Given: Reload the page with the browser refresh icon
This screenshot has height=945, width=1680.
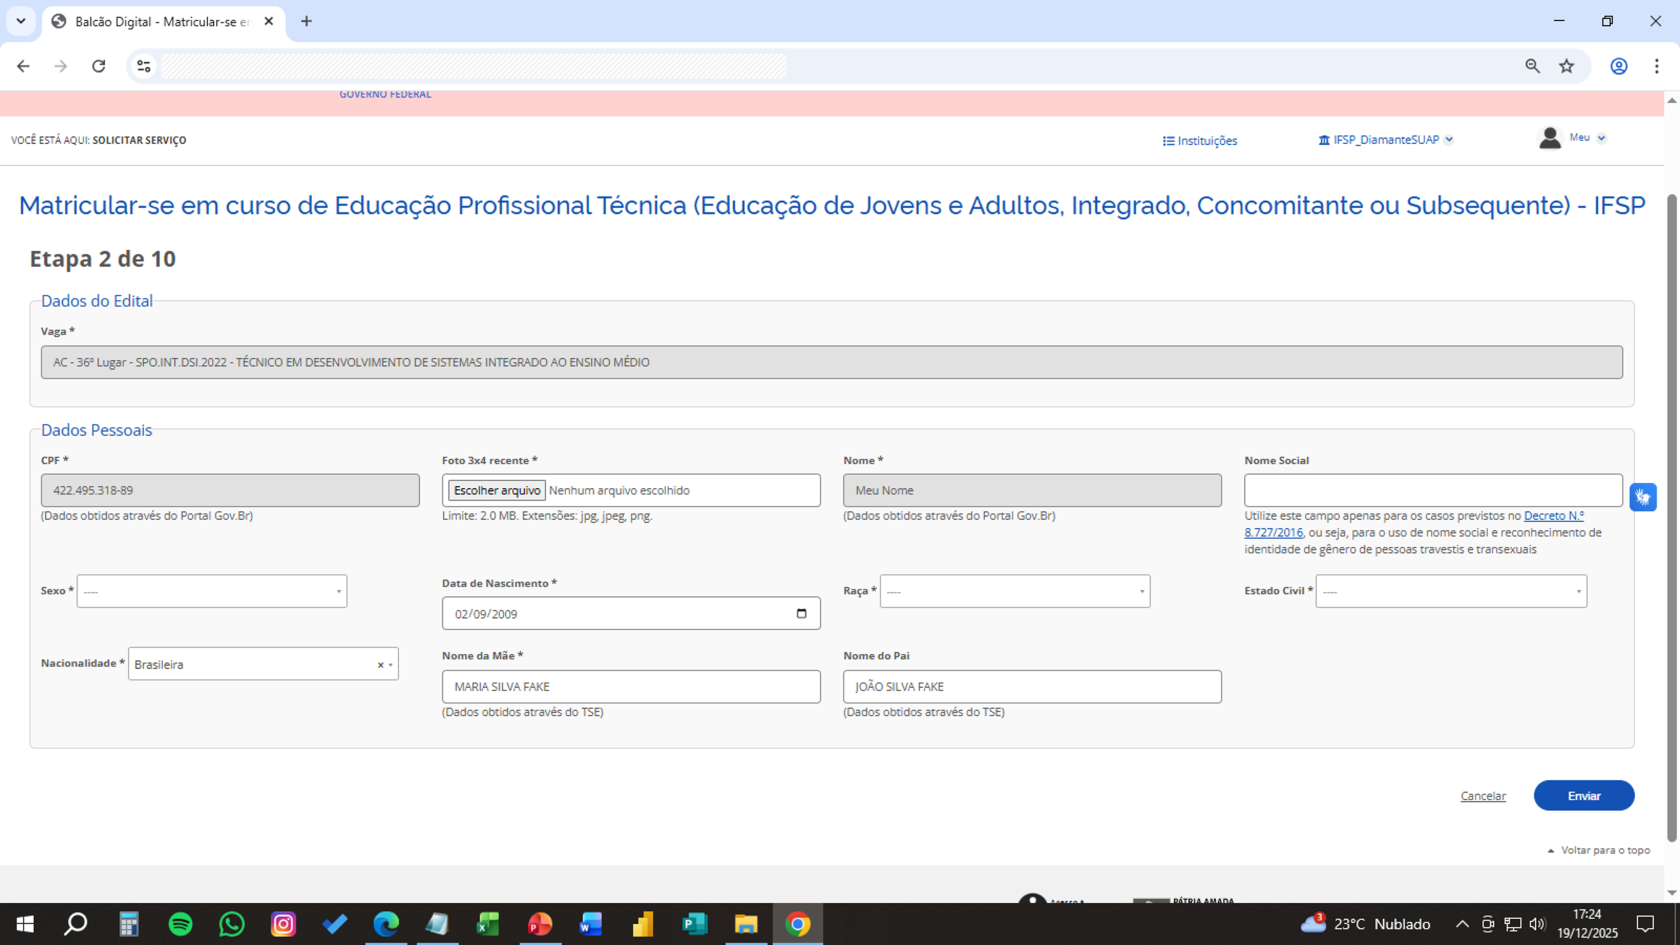Looking at the screenshot, I should (x=99, y=66).
